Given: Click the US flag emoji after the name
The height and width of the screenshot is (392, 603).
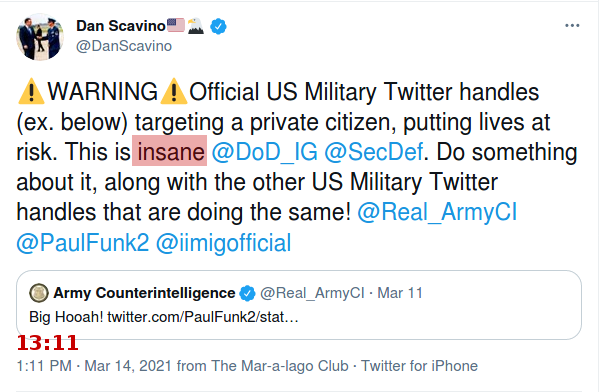Looking at the screenshot, I should tap(176, 25).
